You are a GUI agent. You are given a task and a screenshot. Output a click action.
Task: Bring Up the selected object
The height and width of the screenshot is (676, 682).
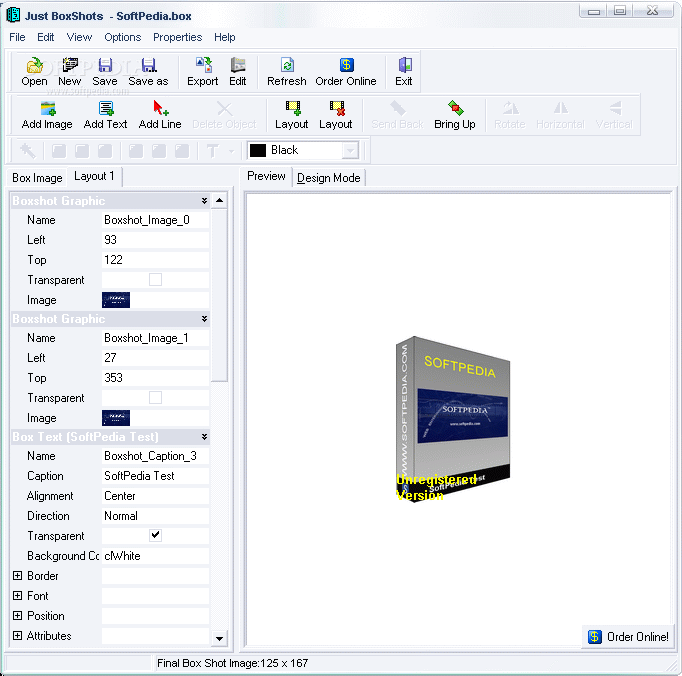455,115
